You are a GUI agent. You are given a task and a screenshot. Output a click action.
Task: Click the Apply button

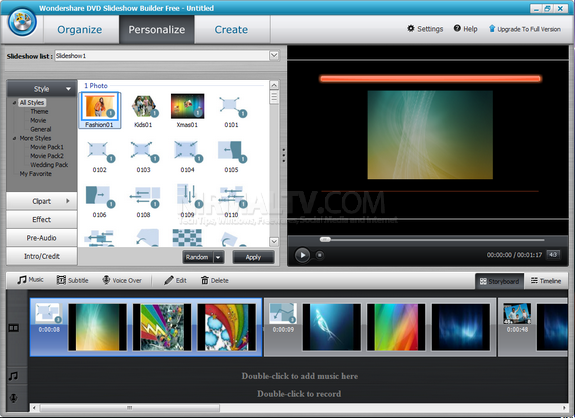pyautogui.click(x=253, y=257)
